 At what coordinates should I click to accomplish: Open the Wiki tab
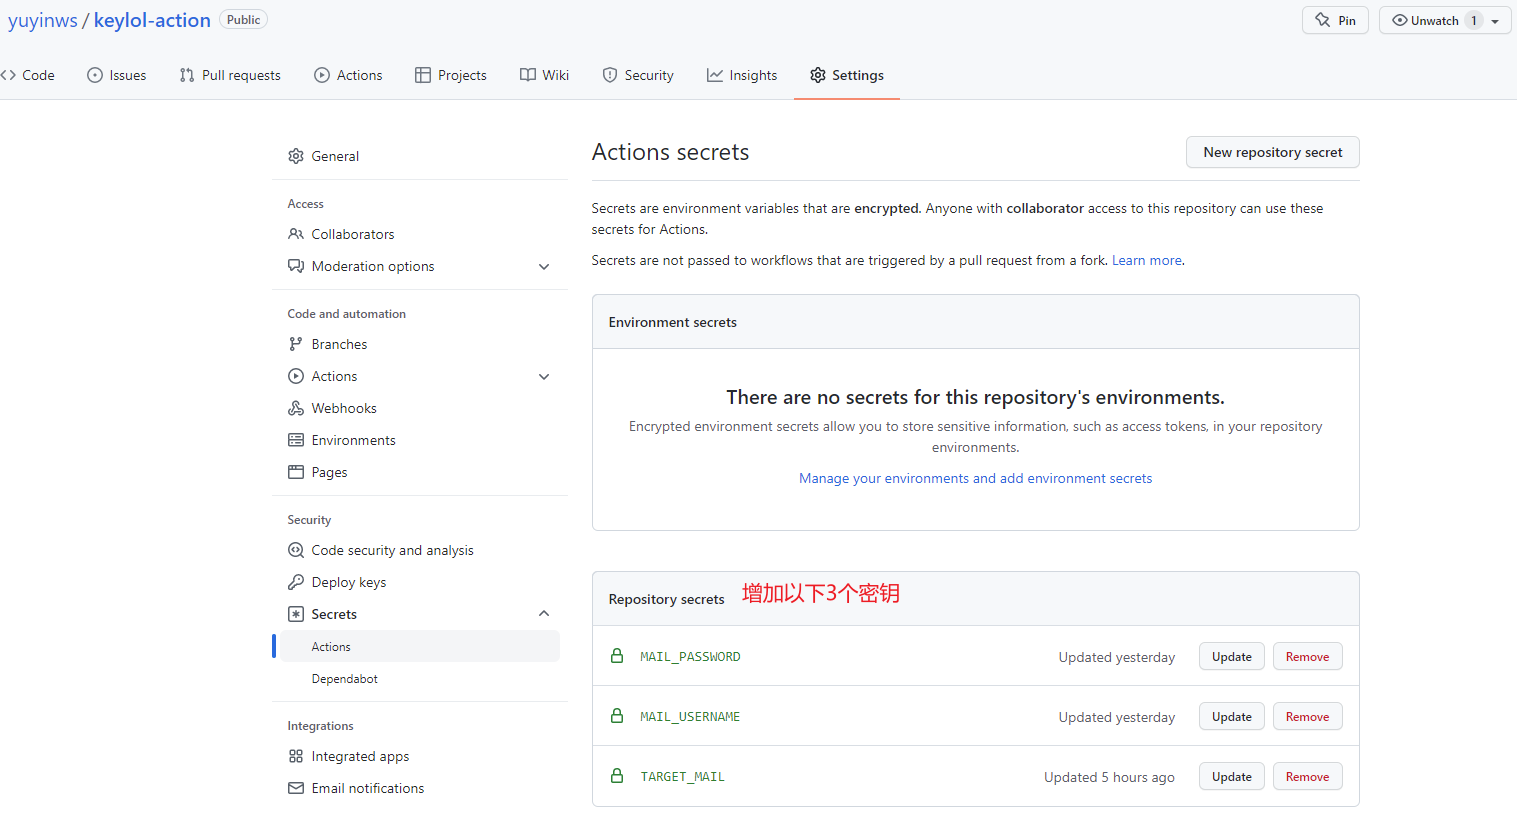click(x=545, y=75)
